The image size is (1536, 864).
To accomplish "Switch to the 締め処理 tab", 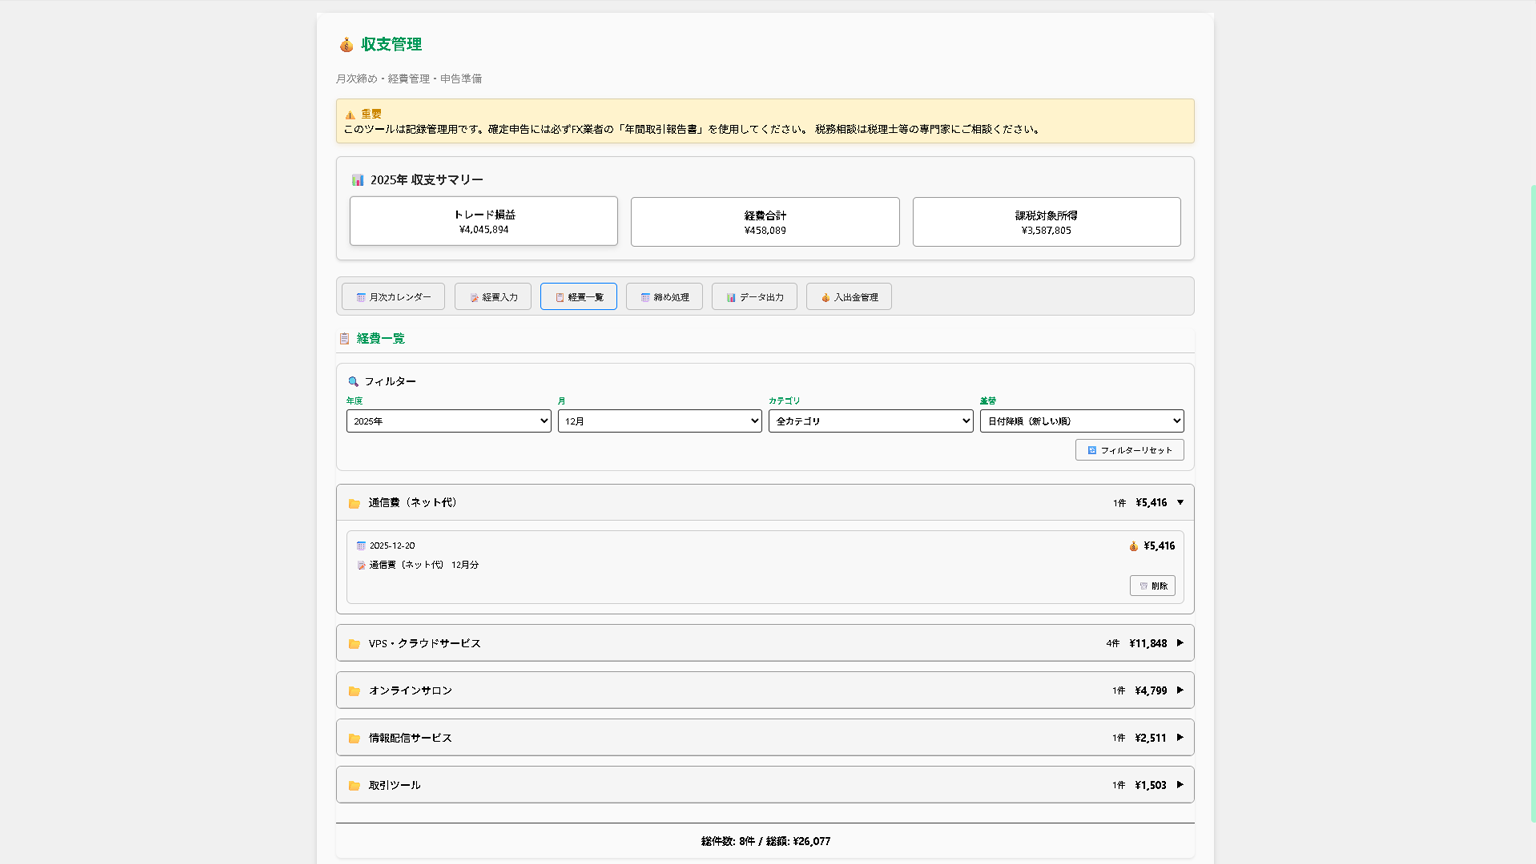I will click(x=664, y=297).
